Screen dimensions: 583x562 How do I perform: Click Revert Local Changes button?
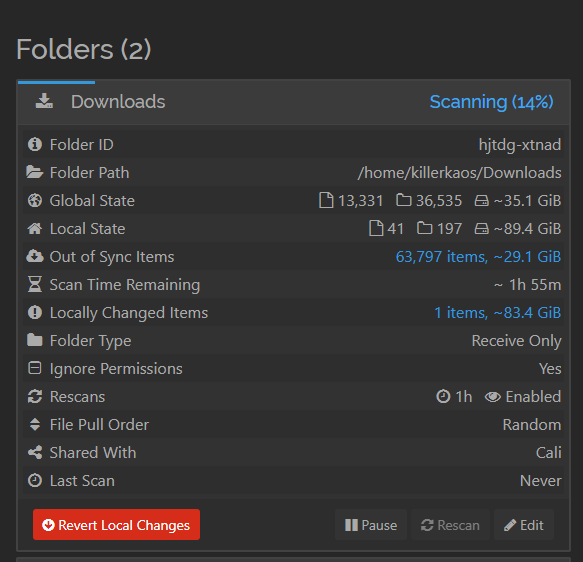pos(116,524)
